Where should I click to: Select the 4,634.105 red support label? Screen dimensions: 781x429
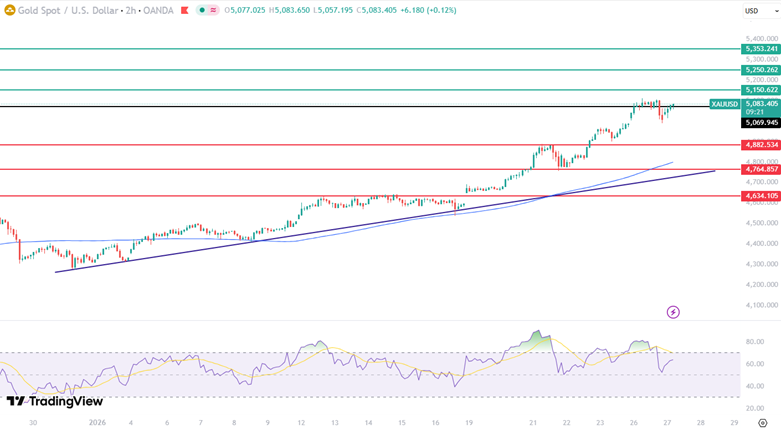760,196
